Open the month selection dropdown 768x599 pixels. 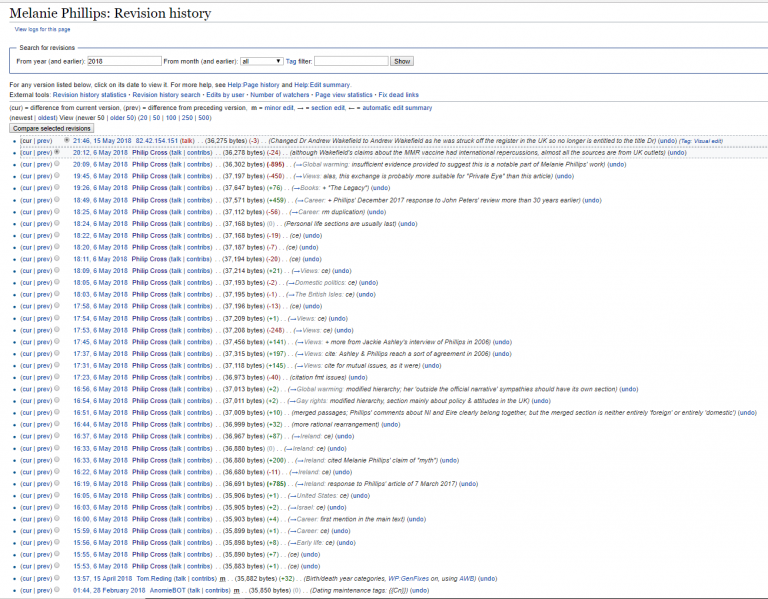(x=262, y=61)
